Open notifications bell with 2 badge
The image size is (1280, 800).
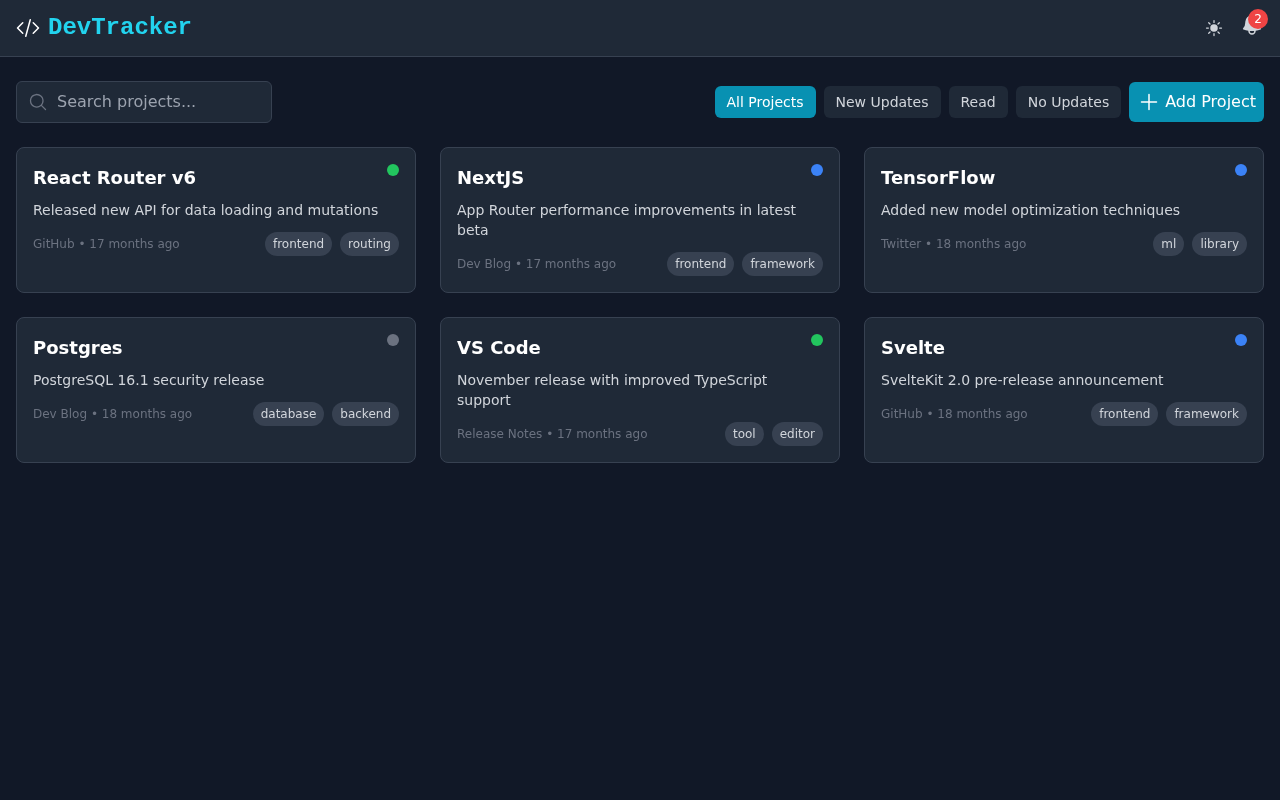[x=1252, y=26]
